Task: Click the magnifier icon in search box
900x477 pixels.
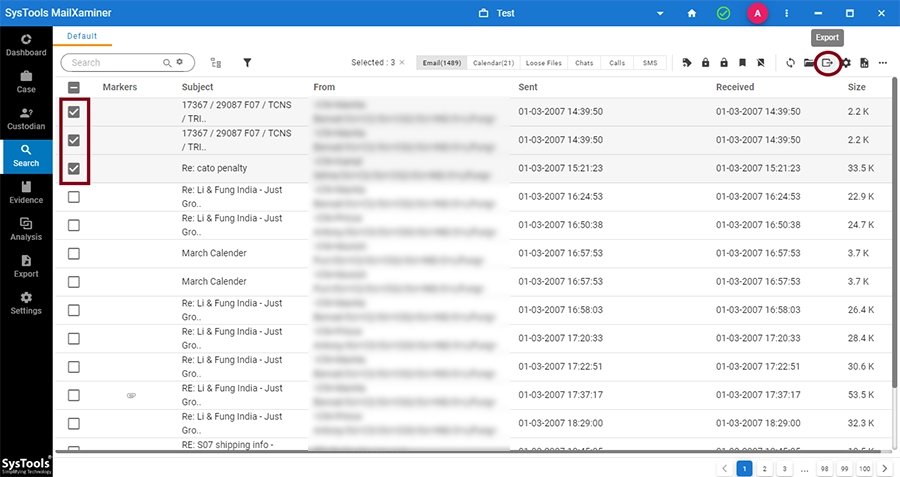Action: 167,63
